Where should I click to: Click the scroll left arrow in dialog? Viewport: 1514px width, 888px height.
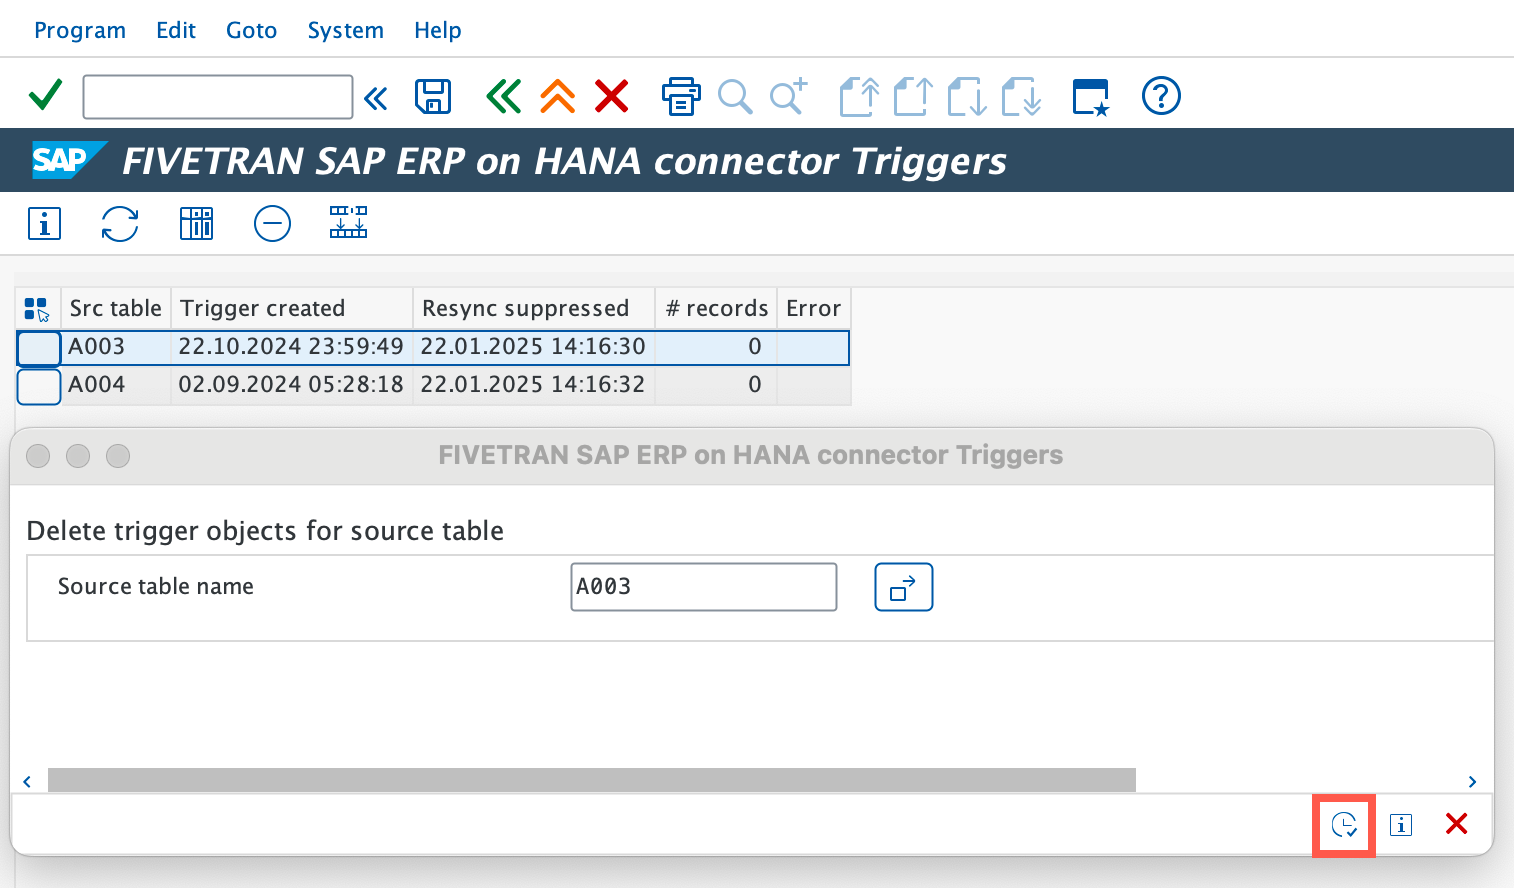click(x=27, y=781)
